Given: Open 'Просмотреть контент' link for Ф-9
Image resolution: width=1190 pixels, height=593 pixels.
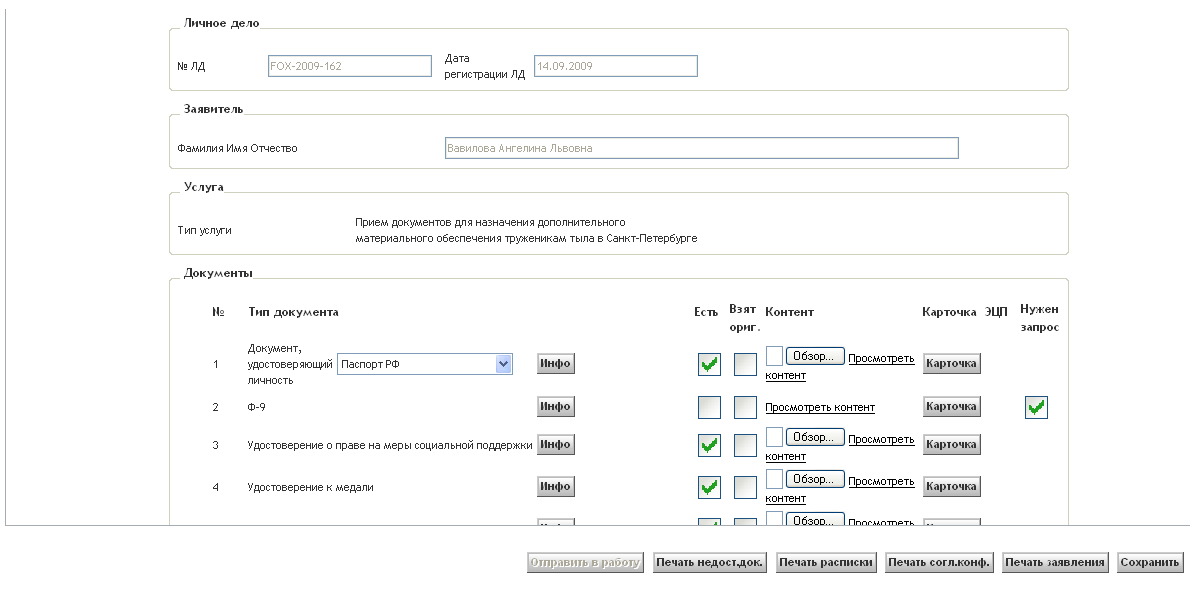Looking at the screenshot, I should [820, 408].
